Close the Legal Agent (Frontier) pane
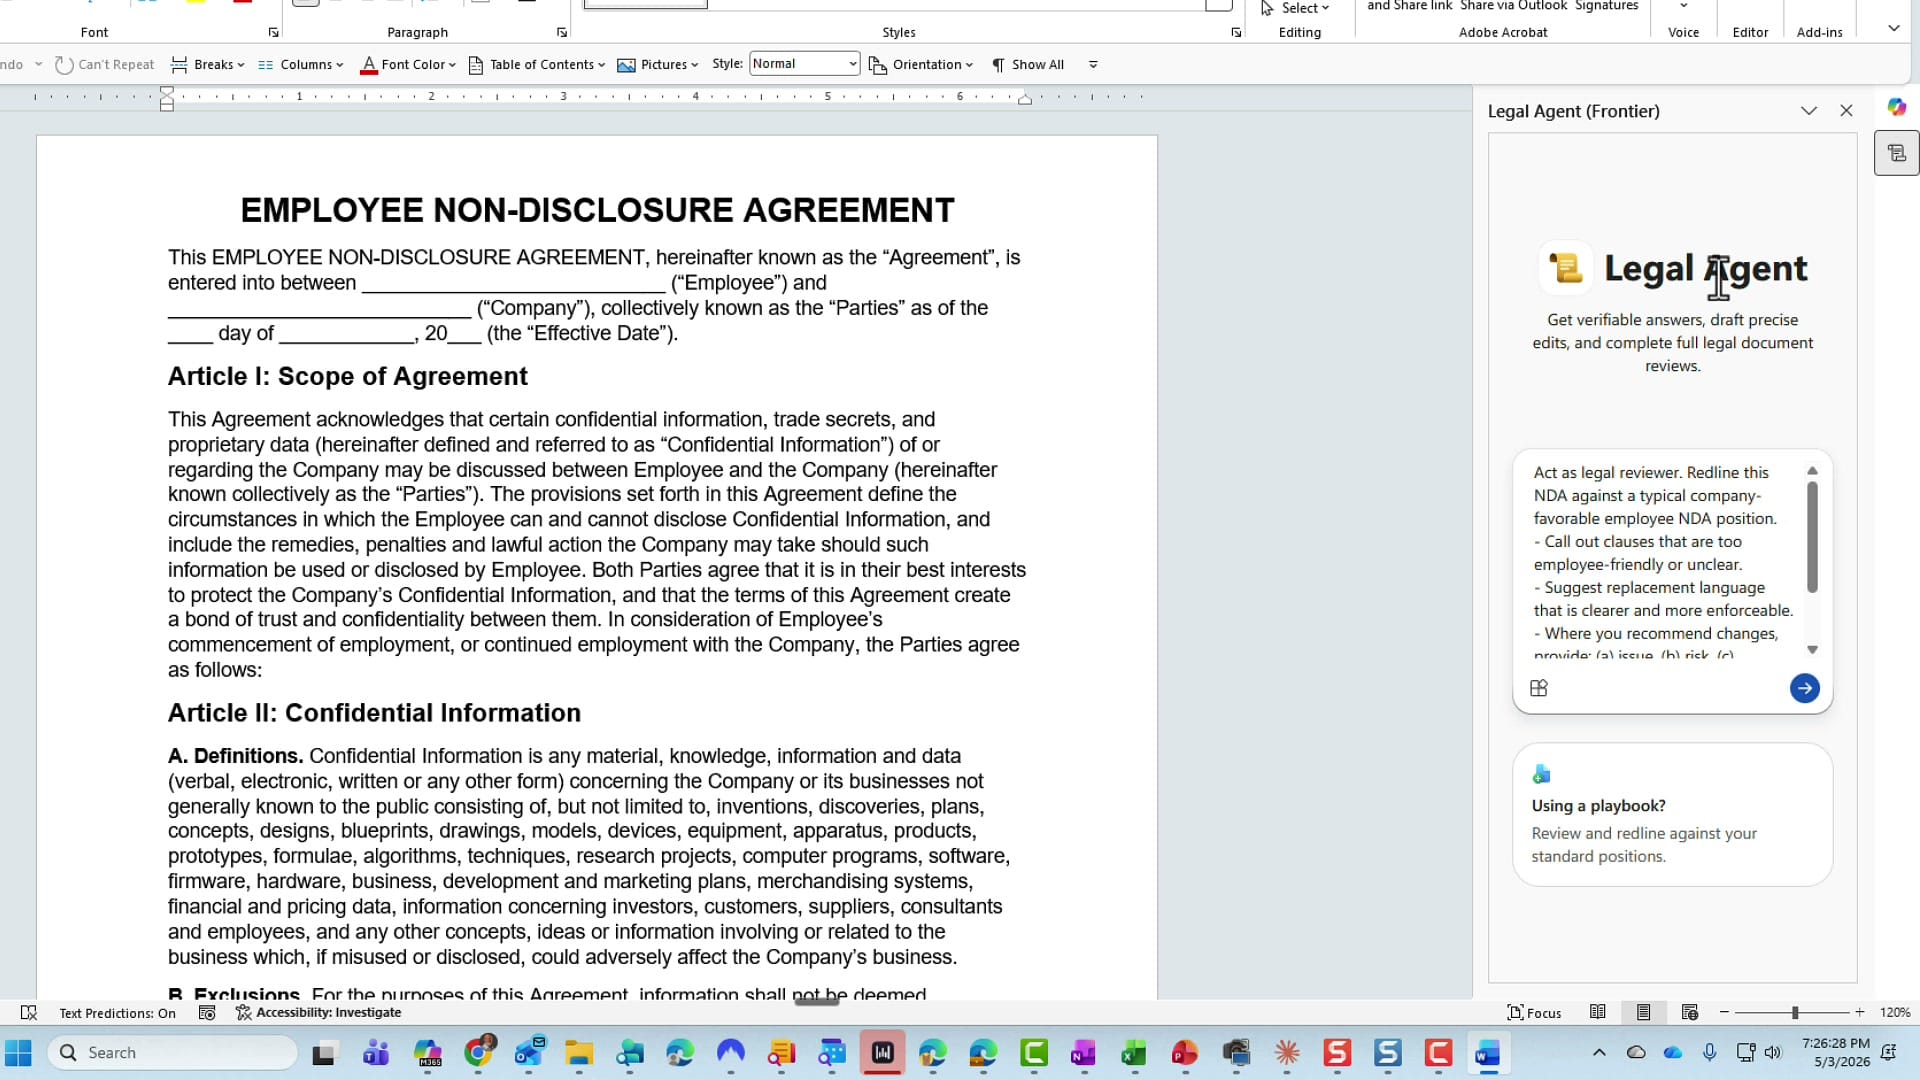The image size is (1920, 1080). point(1846,111)
